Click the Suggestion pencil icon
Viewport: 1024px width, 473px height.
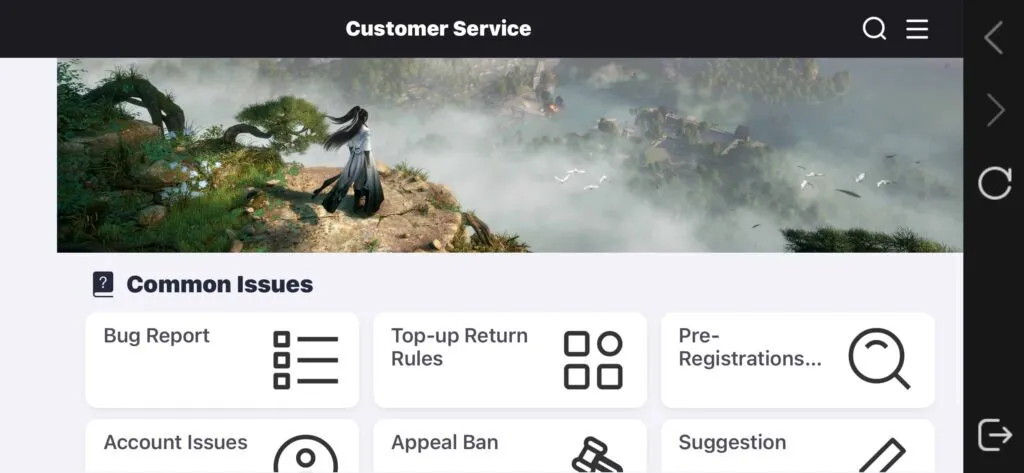(x=882, y=455)
